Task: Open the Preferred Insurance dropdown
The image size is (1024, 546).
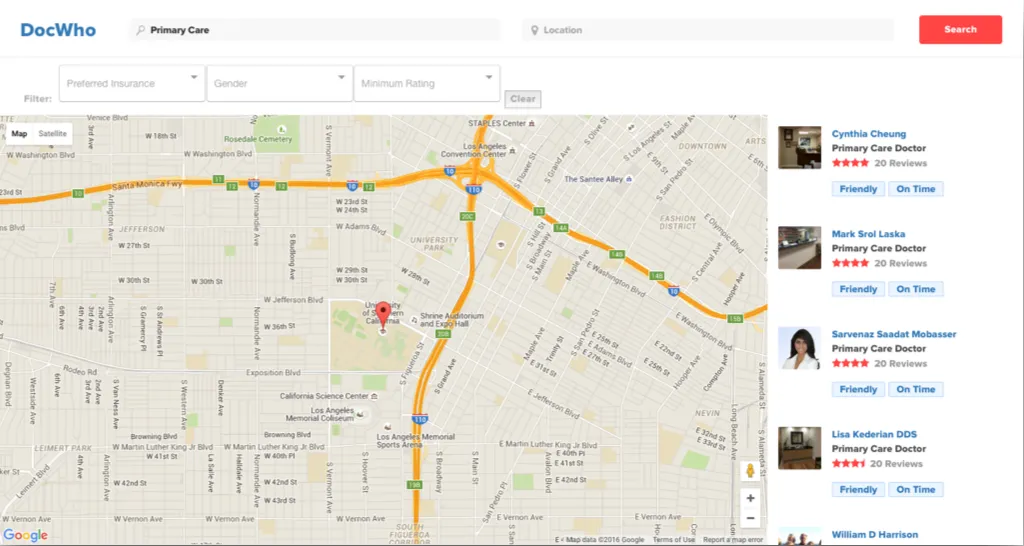Action: click(132, 83)
